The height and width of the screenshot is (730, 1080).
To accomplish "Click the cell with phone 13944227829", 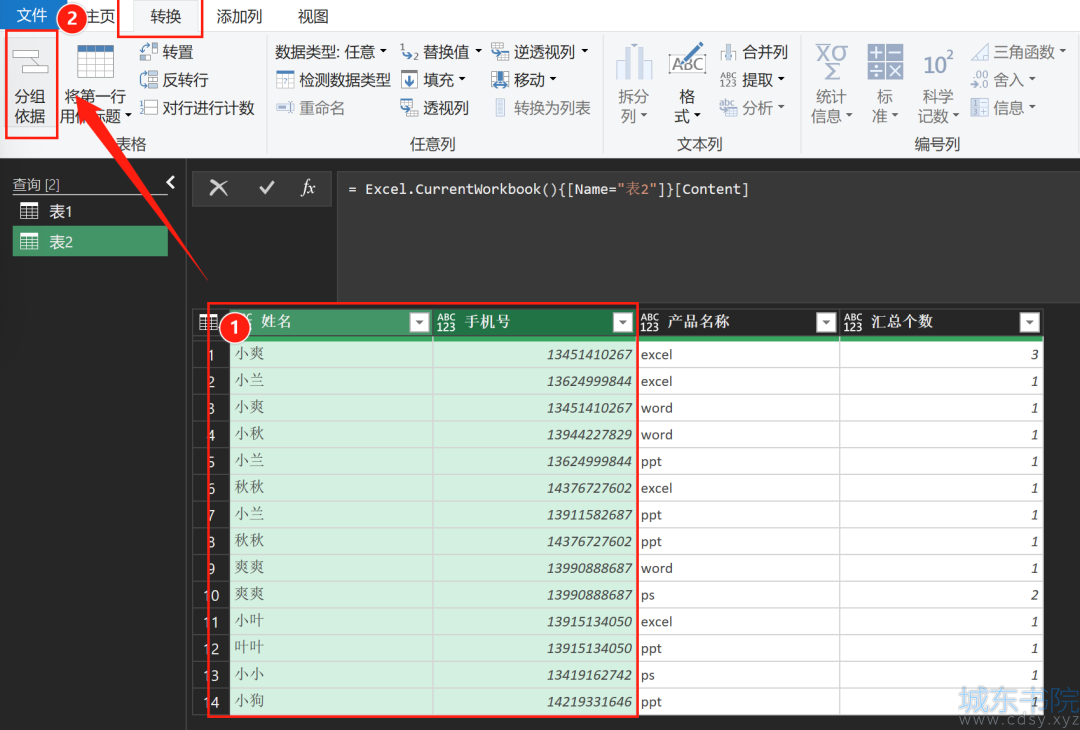I will [x=534, y=435].
